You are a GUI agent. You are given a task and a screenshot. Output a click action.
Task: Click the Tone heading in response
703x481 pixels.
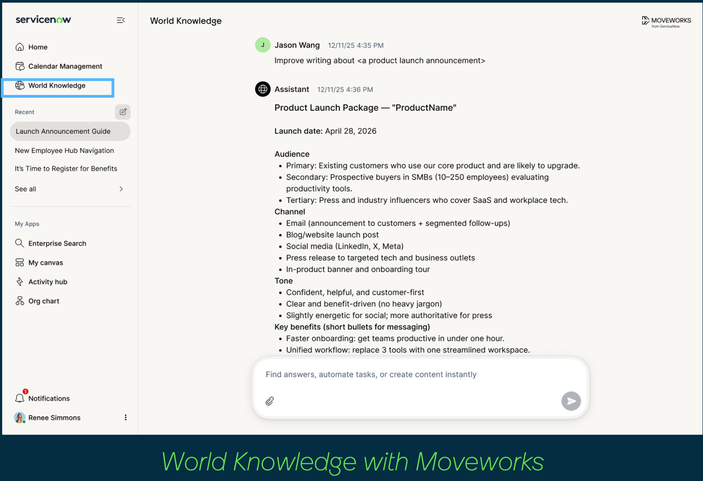pos(283,281)
